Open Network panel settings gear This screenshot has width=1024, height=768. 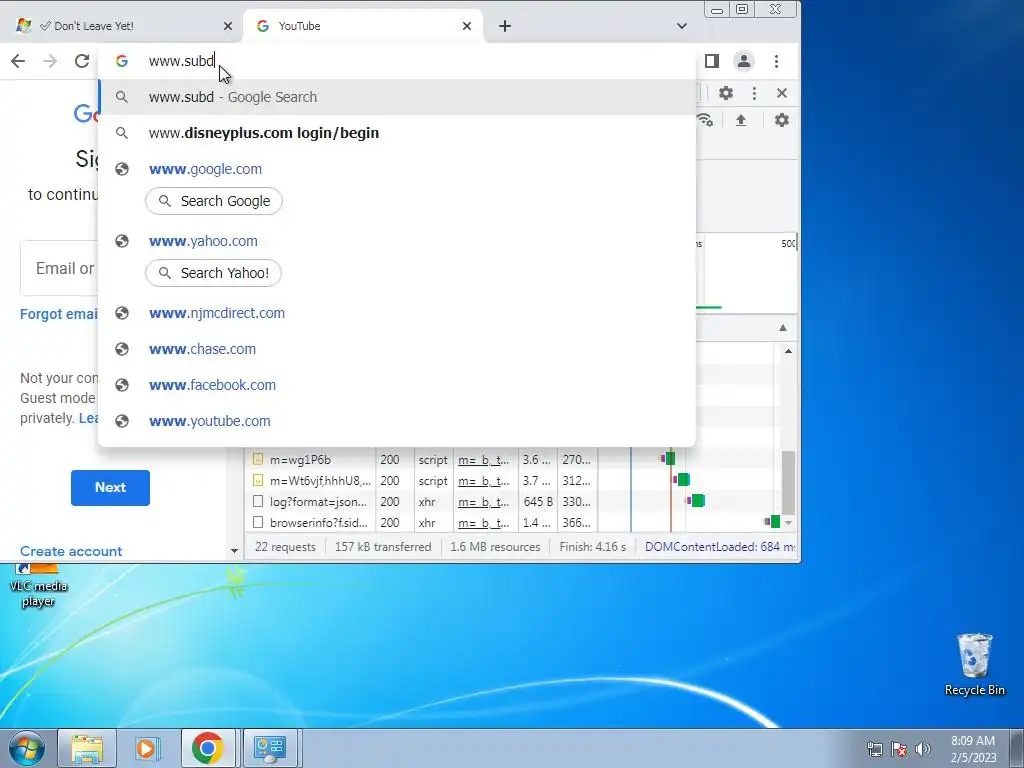782,120
